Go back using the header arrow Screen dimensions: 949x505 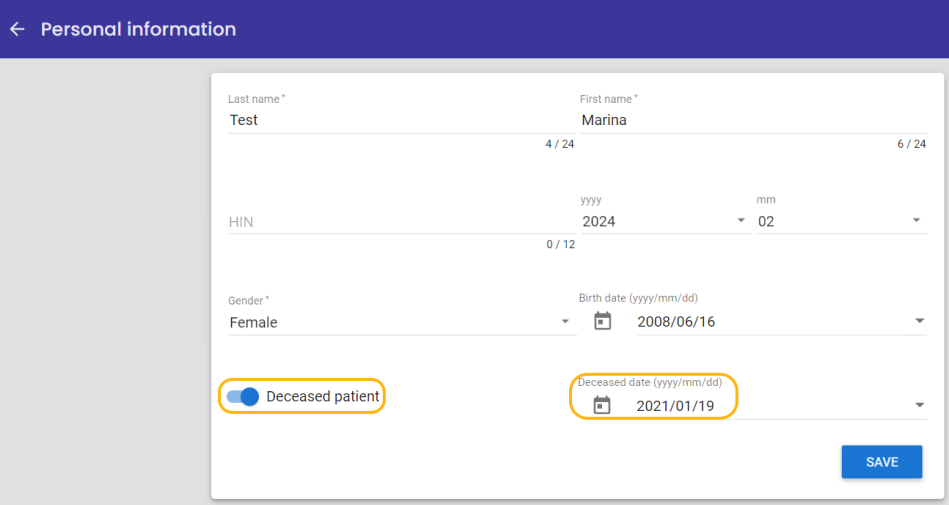[18, 29]
